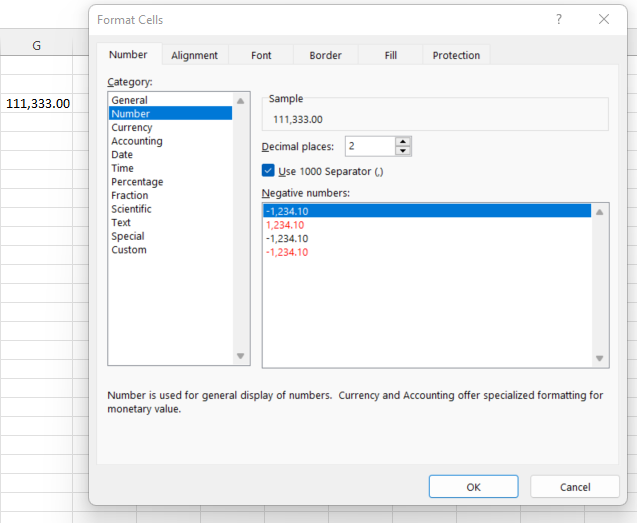The height and width of the screenshot is (523, 637).
Task: Switch to the Protection tab
Action: pyautogui.click(x=456, y=56)
